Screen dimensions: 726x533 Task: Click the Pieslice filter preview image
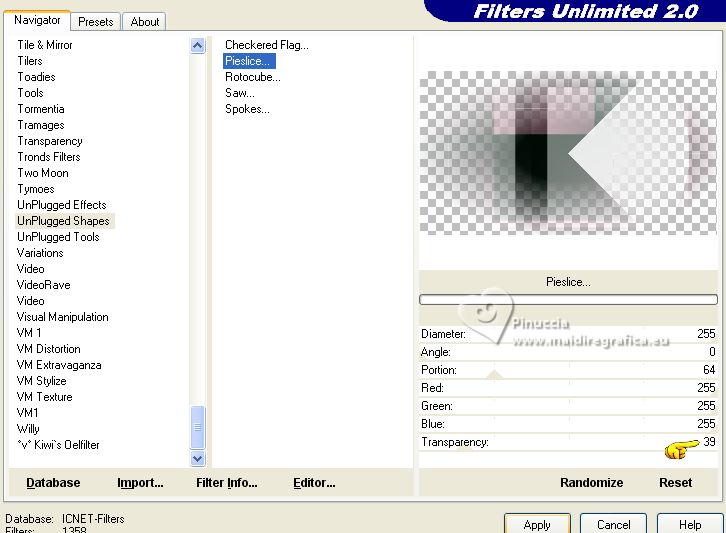pos(568,153)
